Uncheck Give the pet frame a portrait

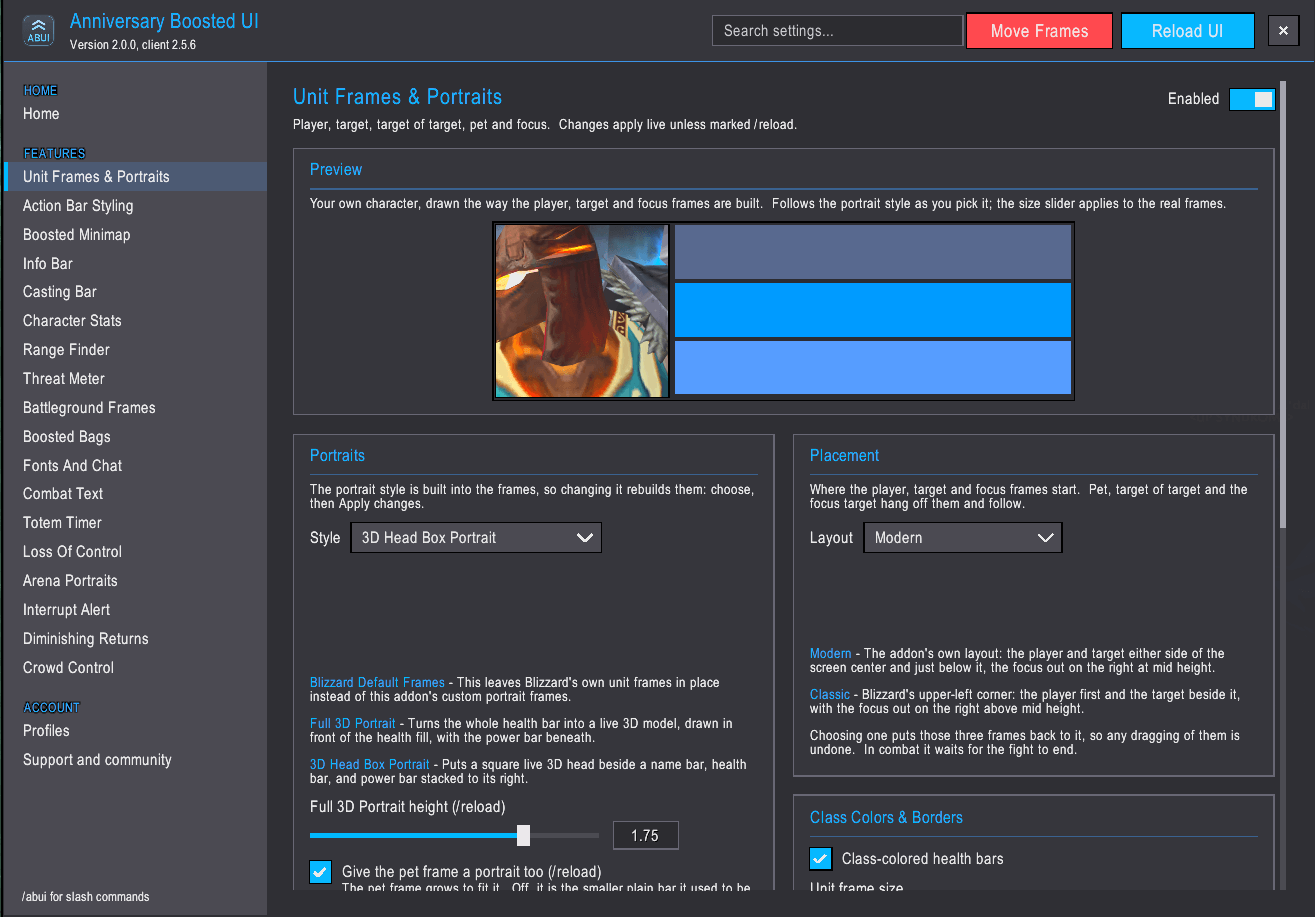320,872
